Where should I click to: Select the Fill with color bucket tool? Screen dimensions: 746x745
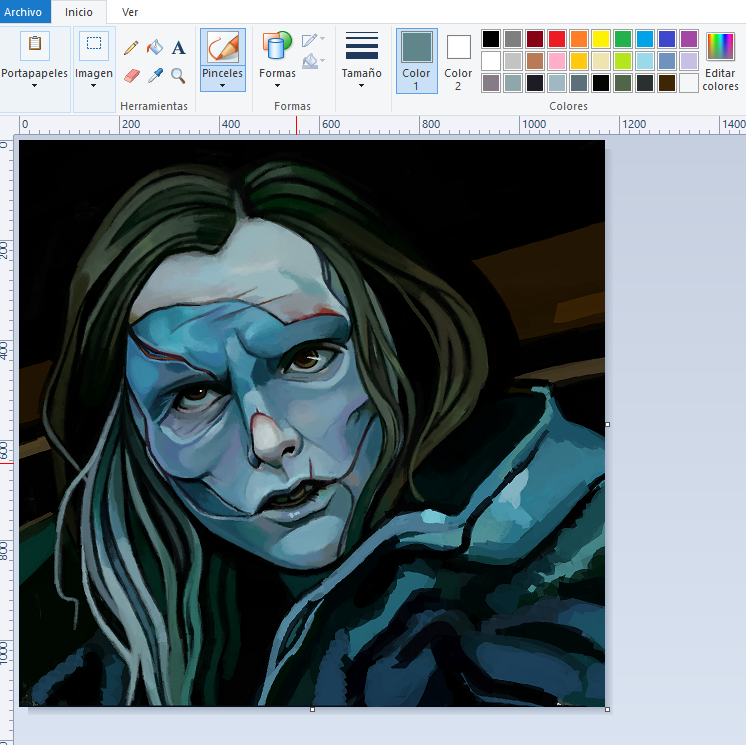[x=155, y=48]
